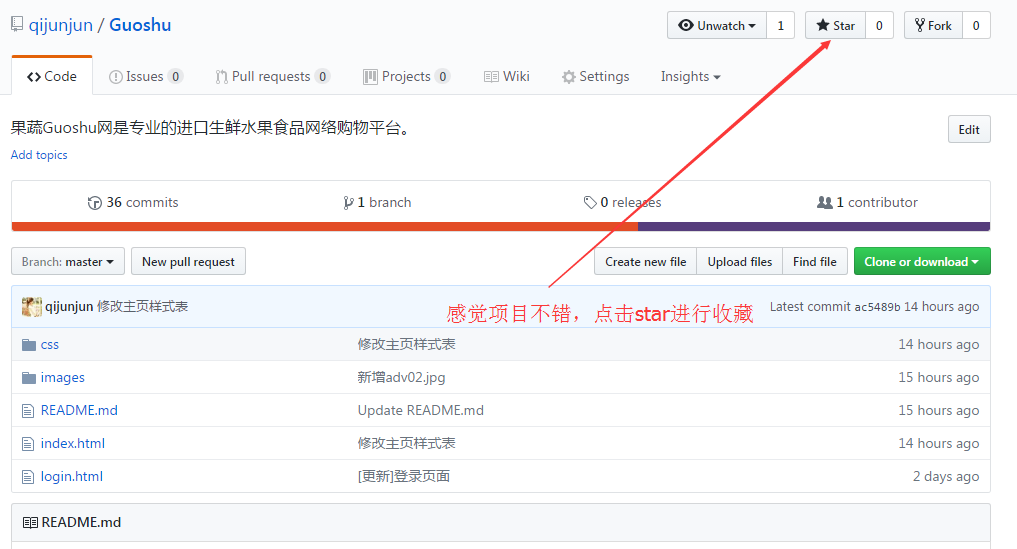The image size is (1017, 549).
Task: Click the css folder icon
Action: click(x=29, y=345)
